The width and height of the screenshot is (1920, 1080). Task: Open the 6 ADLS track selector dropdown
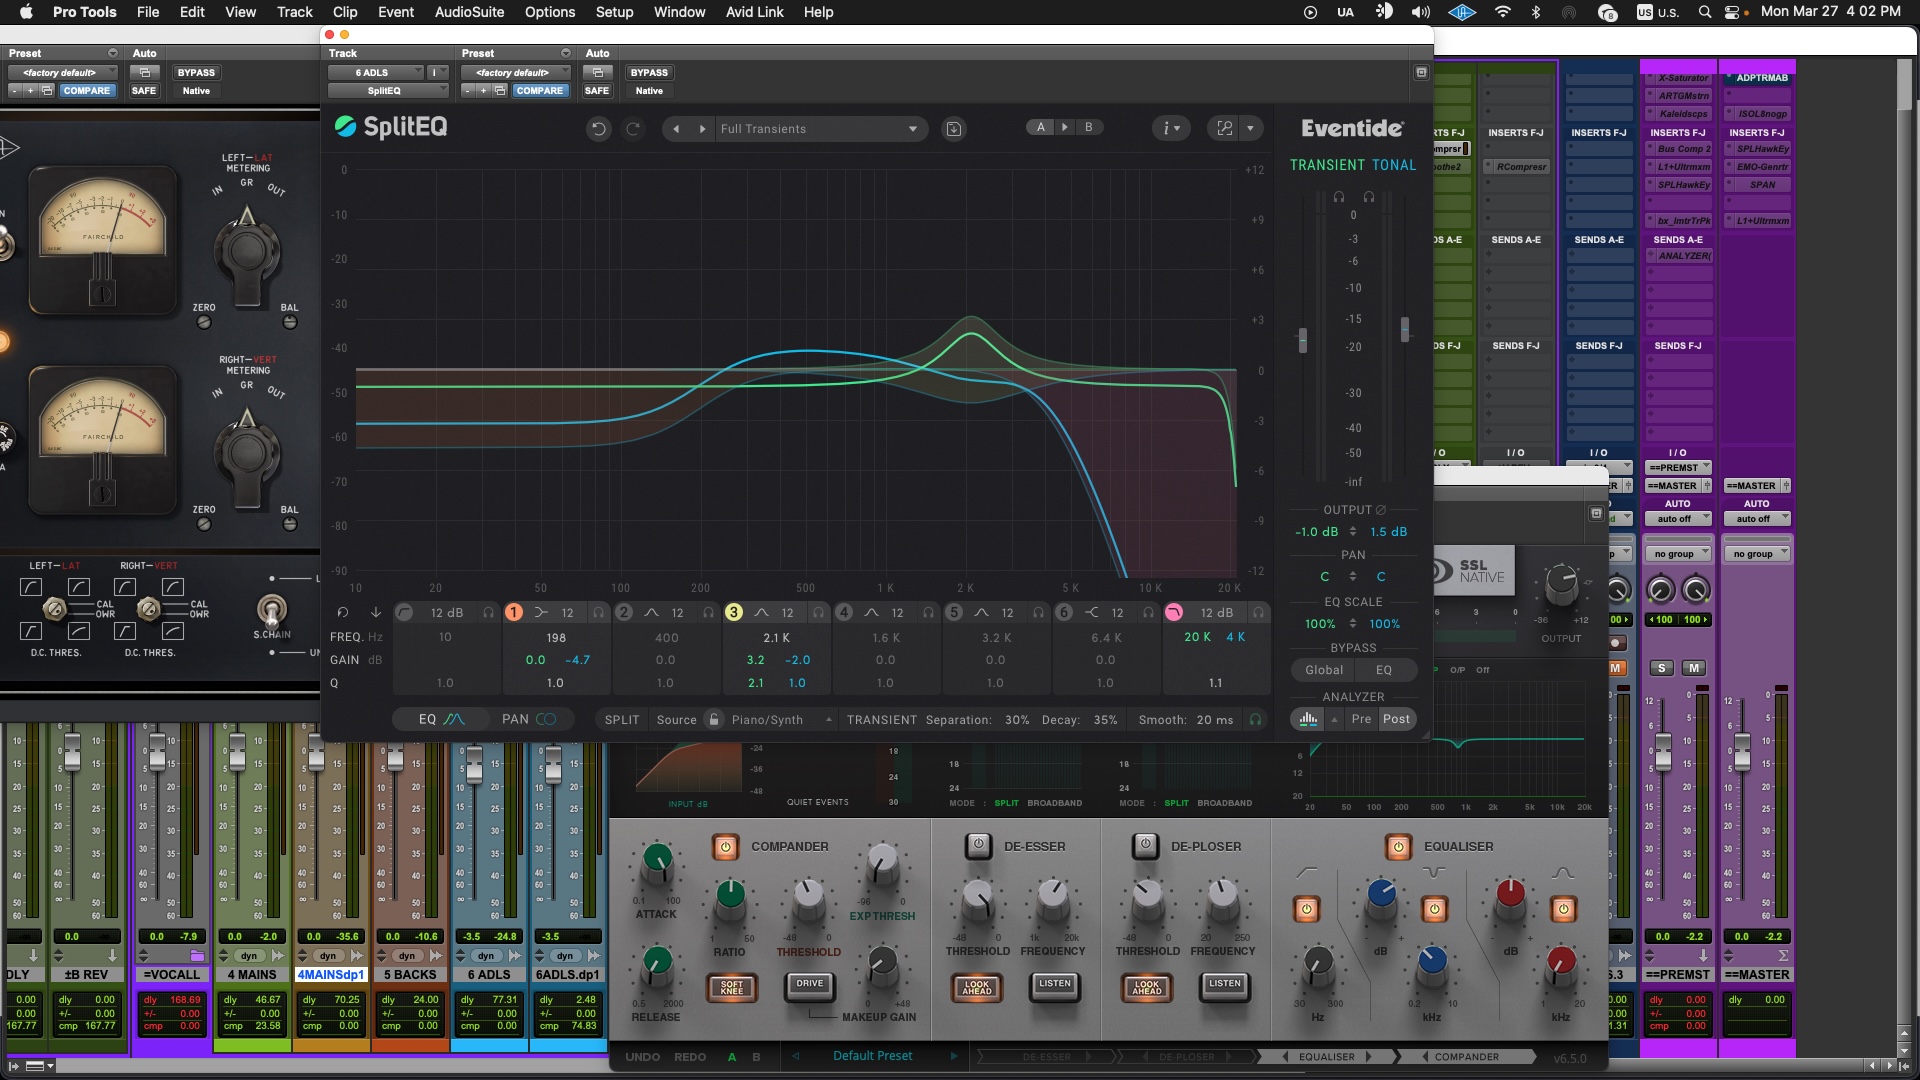[376, 72]
